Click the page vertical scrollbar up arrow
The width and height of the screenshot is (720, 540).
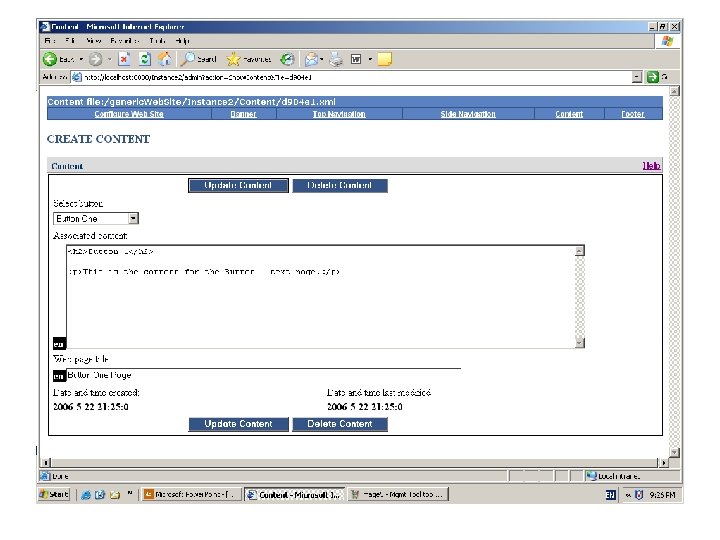click(675, 91)
